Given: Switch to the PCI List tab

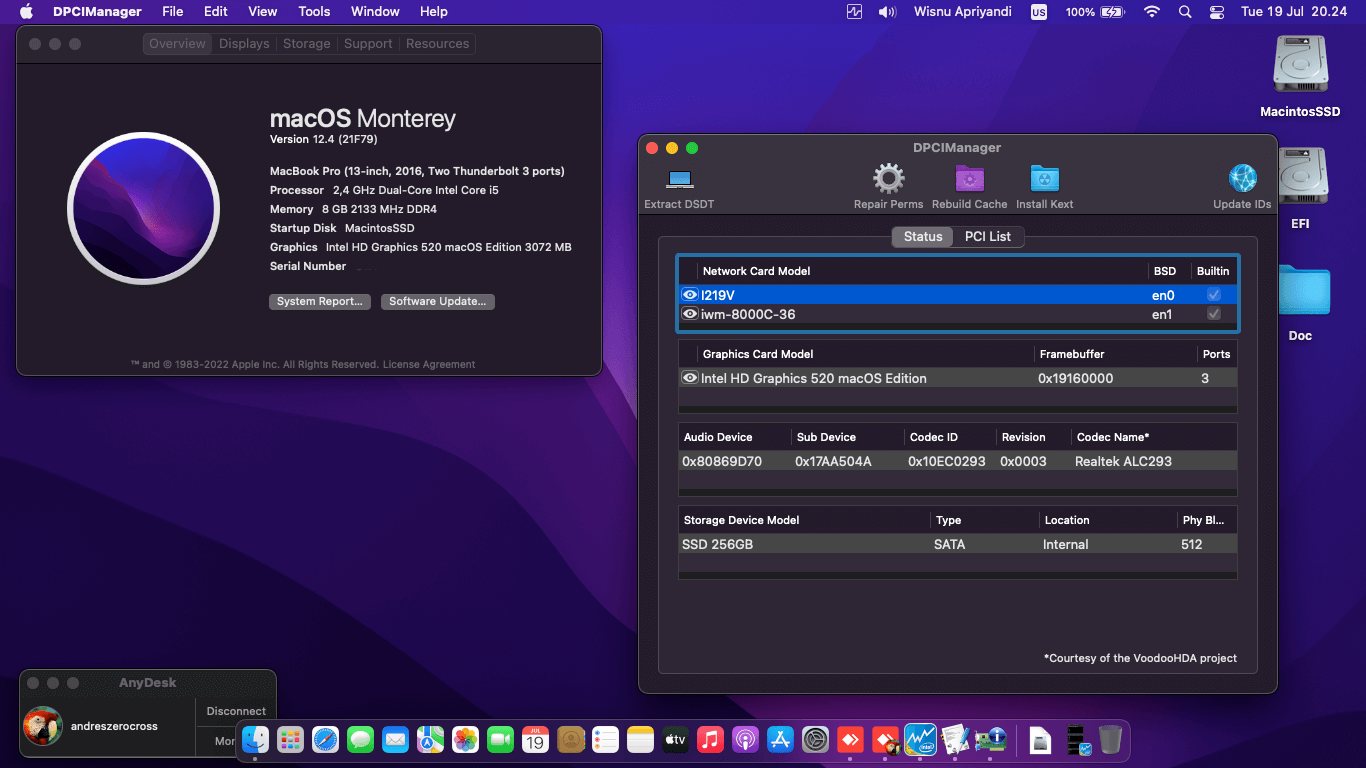Looking at the screenshot, I should 989,236.
